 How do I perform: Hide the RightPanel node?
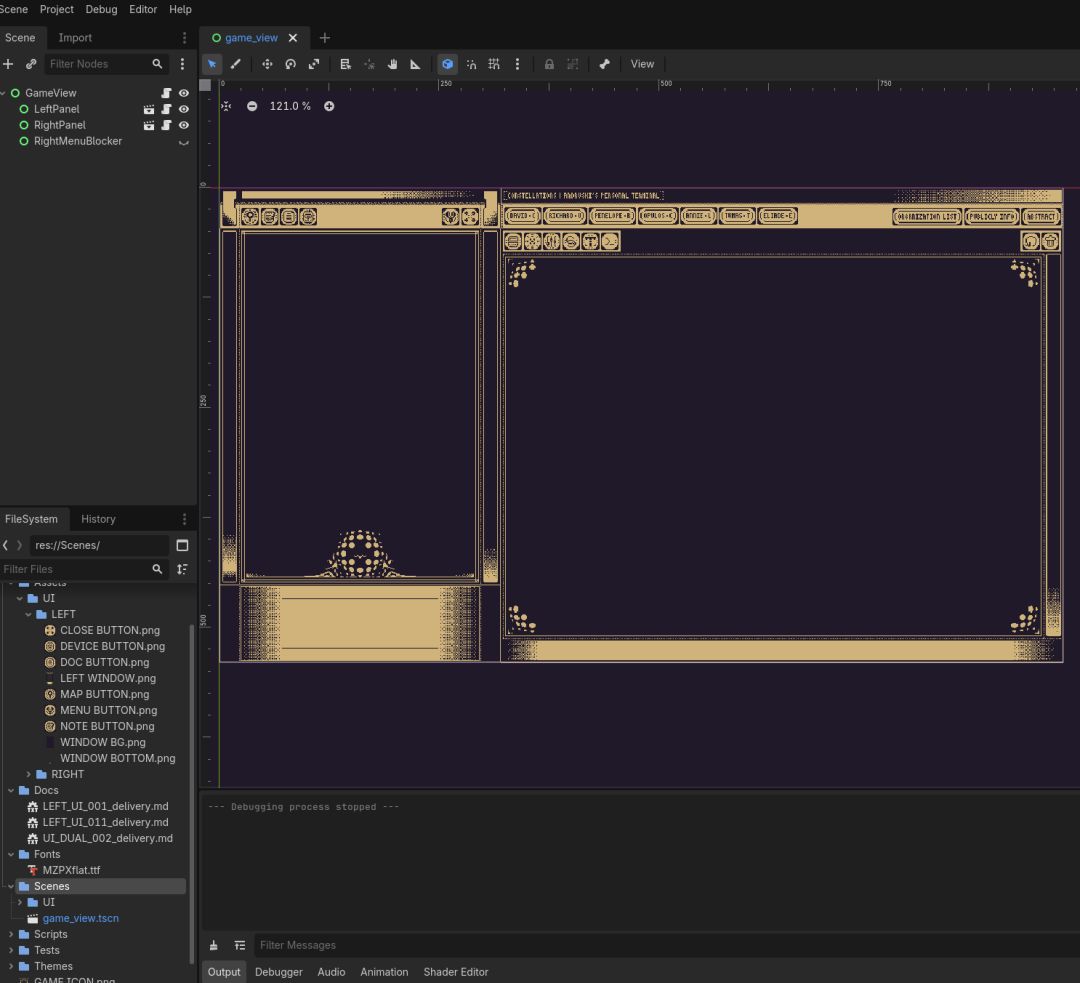point(184,125)
